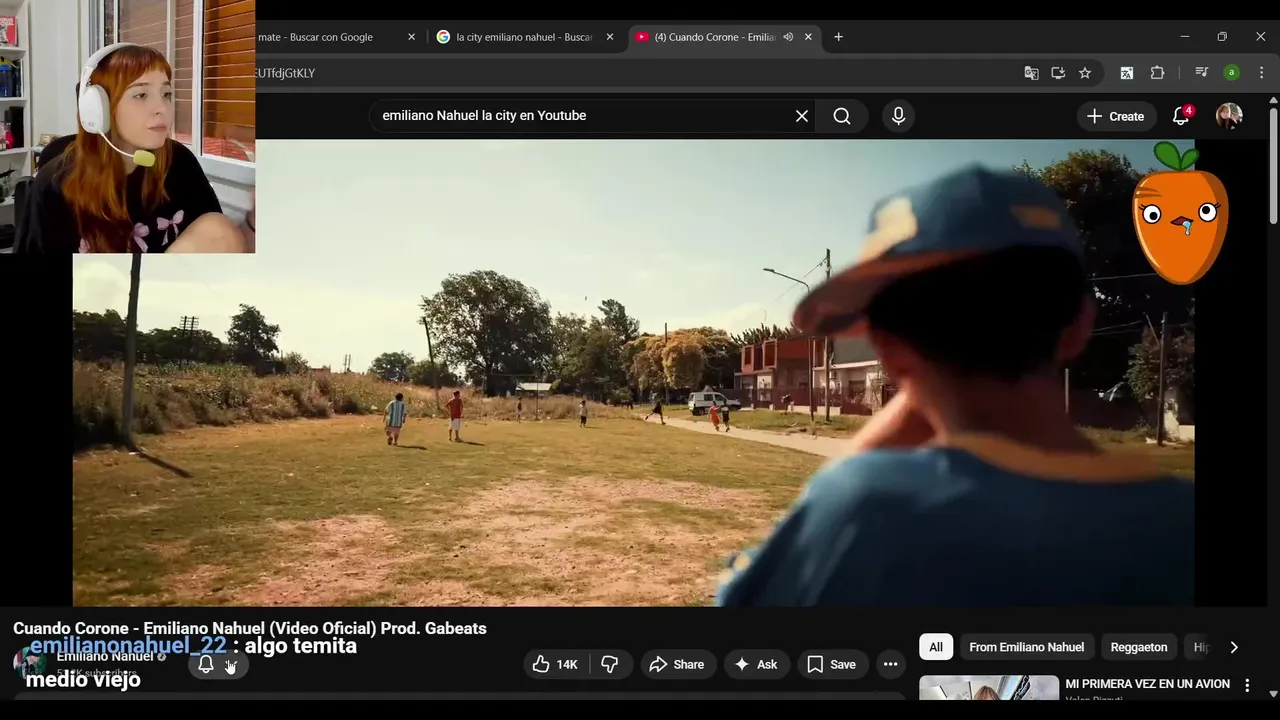The width and height of the screenshot is (1280, 720).
Task: Click the scrollbar up arrow
Action: [x=1273, y=100]
